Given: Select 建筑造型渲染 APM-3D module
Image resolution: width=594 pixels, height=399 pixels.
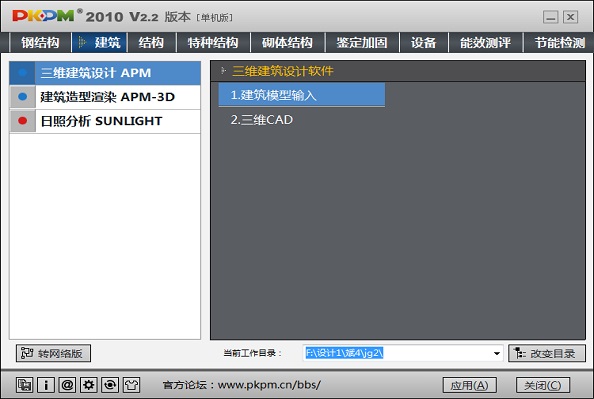Looking at the screenshot, I should 105,97.
